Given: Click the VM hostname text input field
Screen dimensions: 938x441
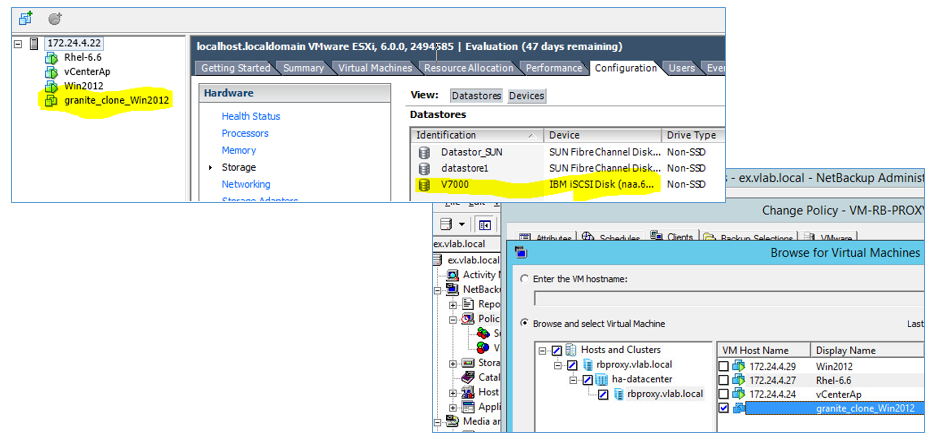Looking at the screenshot, I should (x=730, y=298).
